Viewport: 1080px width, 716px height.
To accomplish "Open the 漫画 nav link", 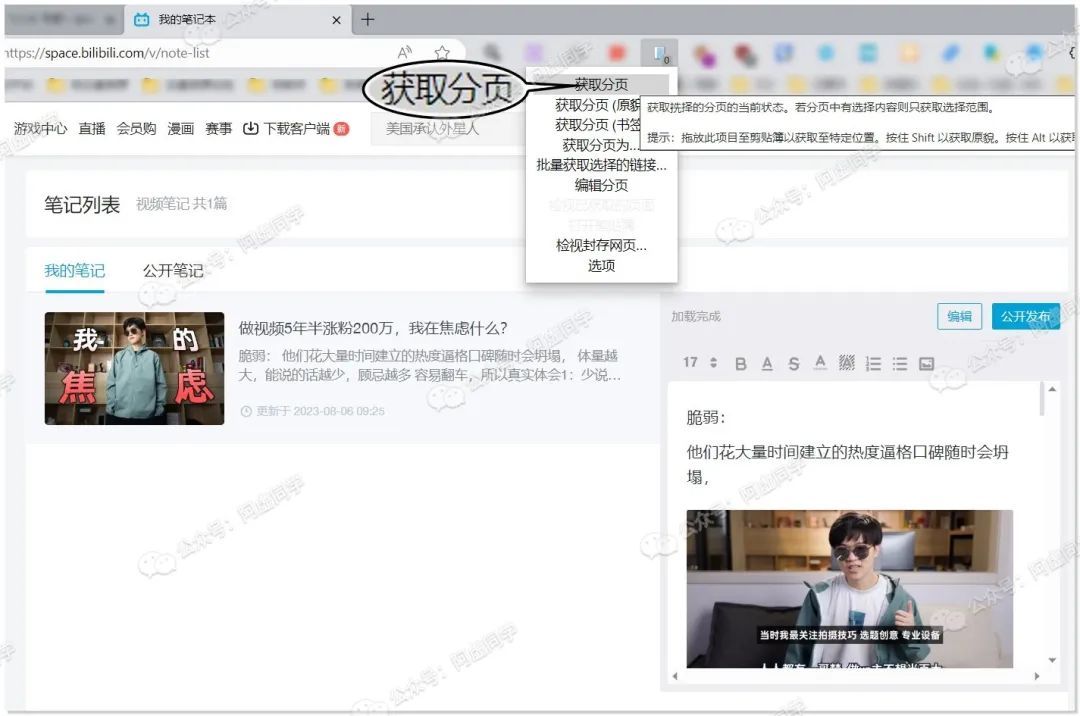I will coord(180,128).
